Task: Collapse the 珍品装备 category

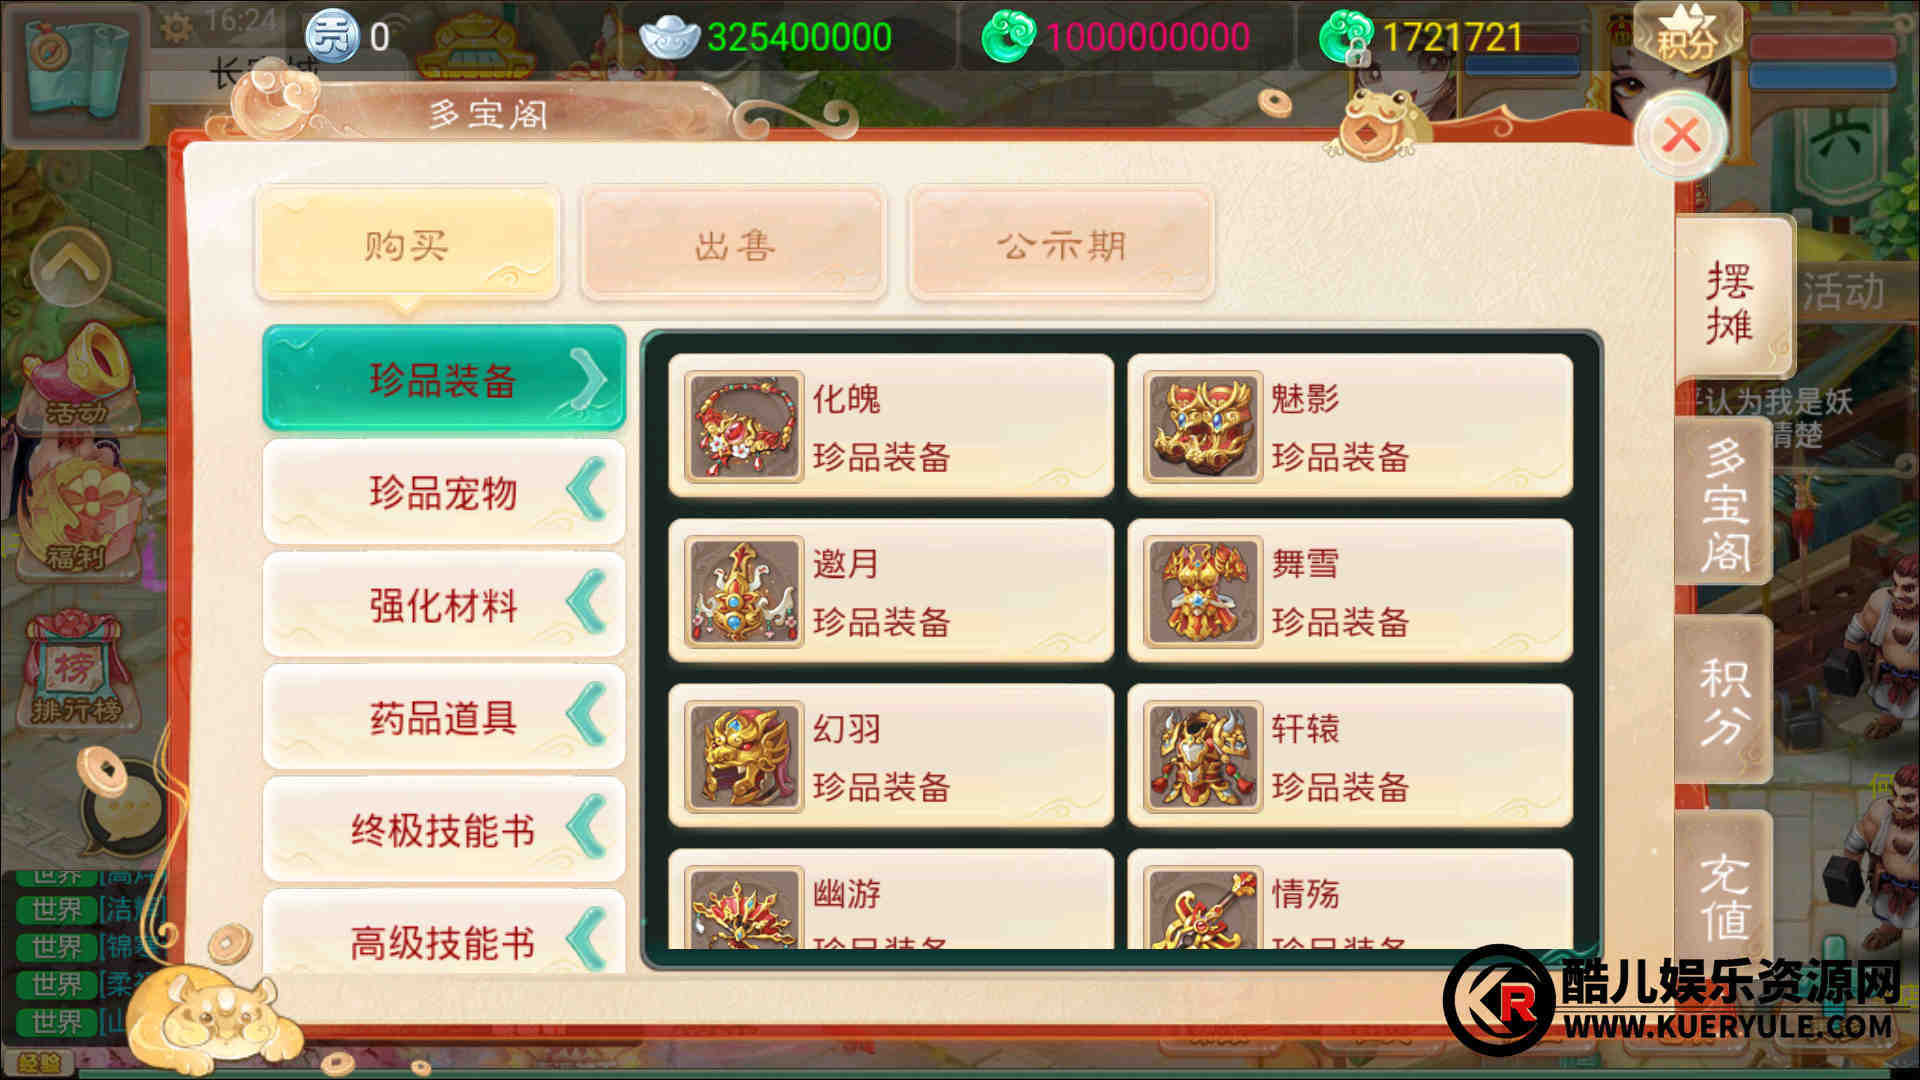Action: [444, 379]
